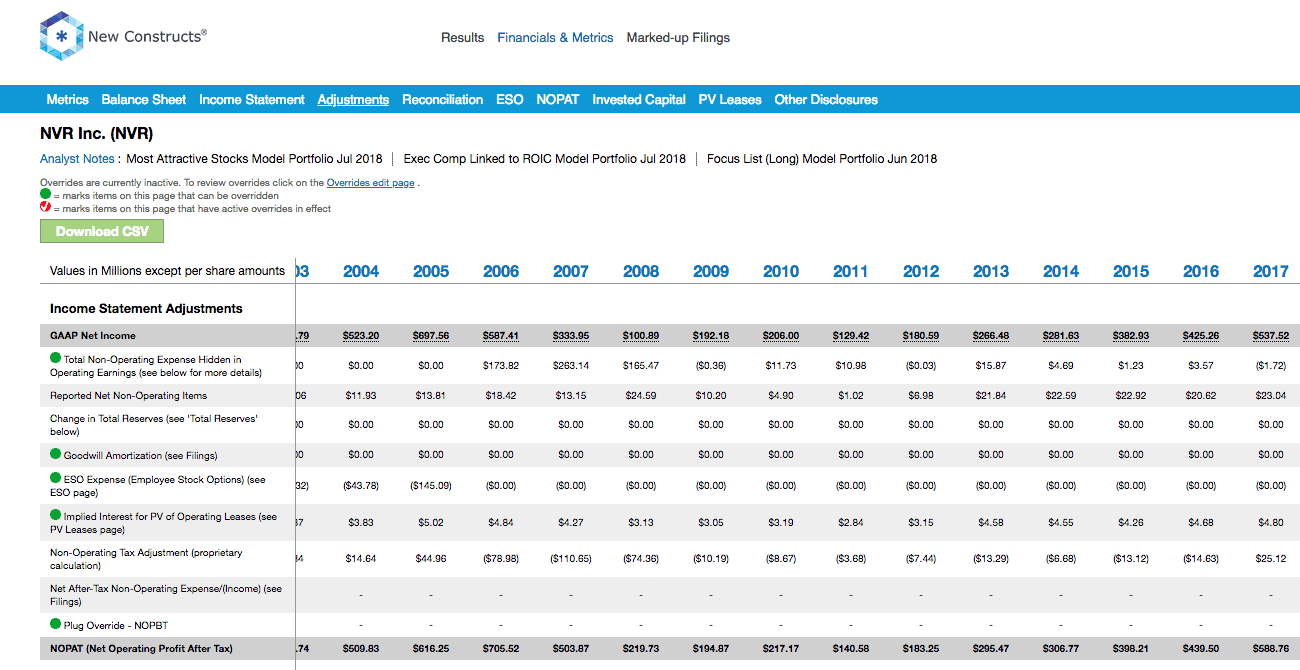Open the PV Leases tab
Image resolution: width=1300 pixels, height=670 pixels.
pos(730,100)
